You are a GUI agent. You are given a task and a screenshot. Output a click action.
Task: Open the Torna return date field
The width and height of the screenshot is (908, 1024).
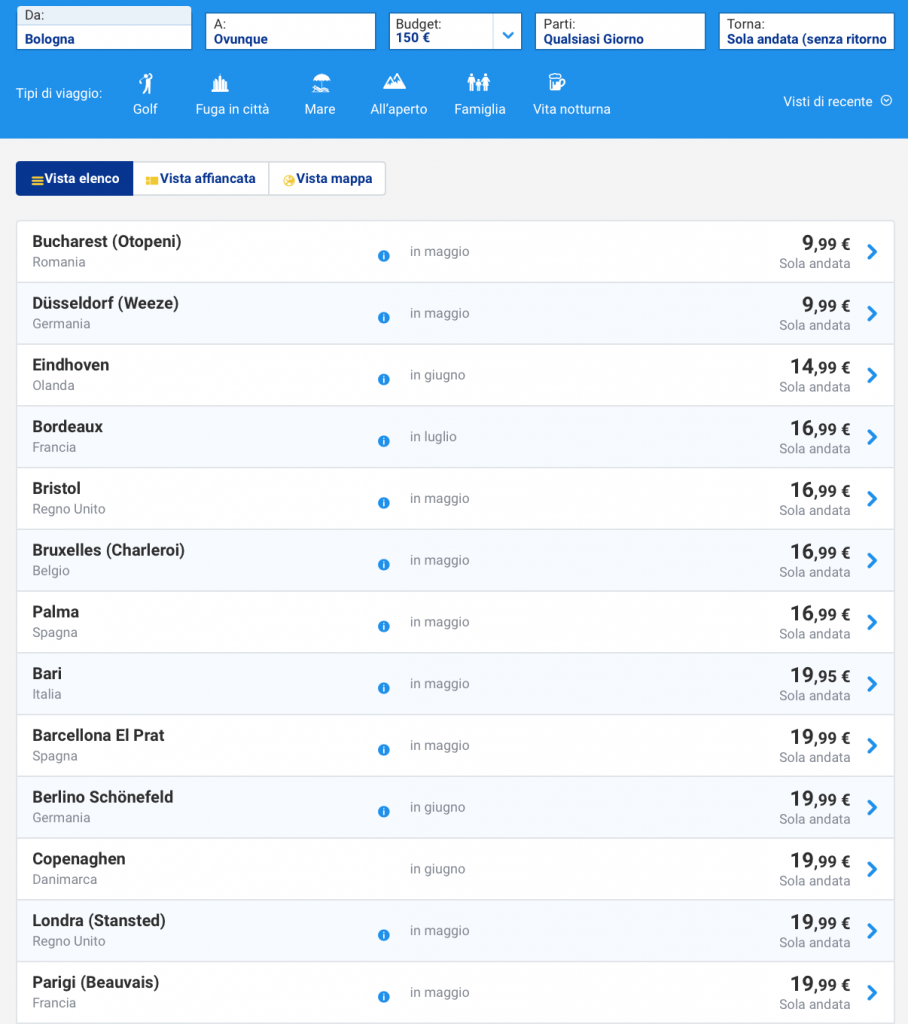pyautogui.click(x=806, y=32)
